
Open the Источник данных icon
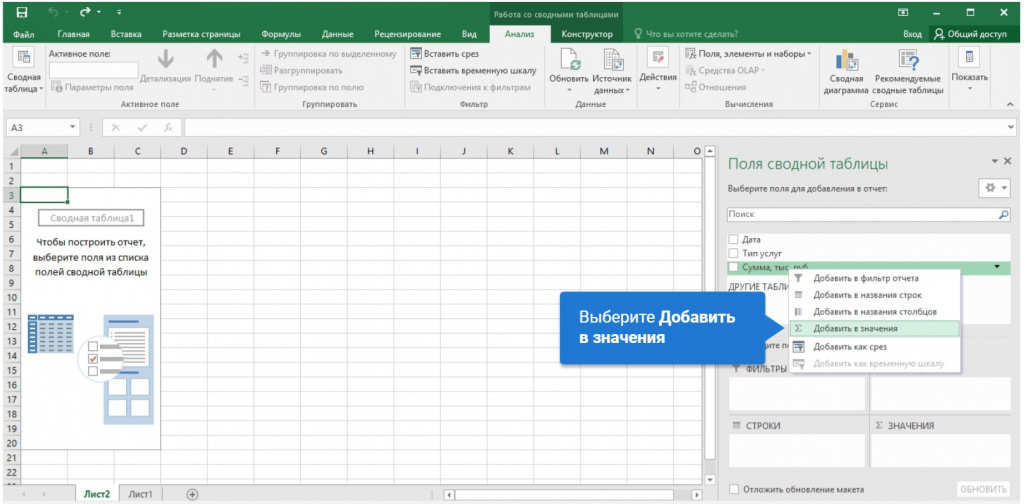pos(613,61)
